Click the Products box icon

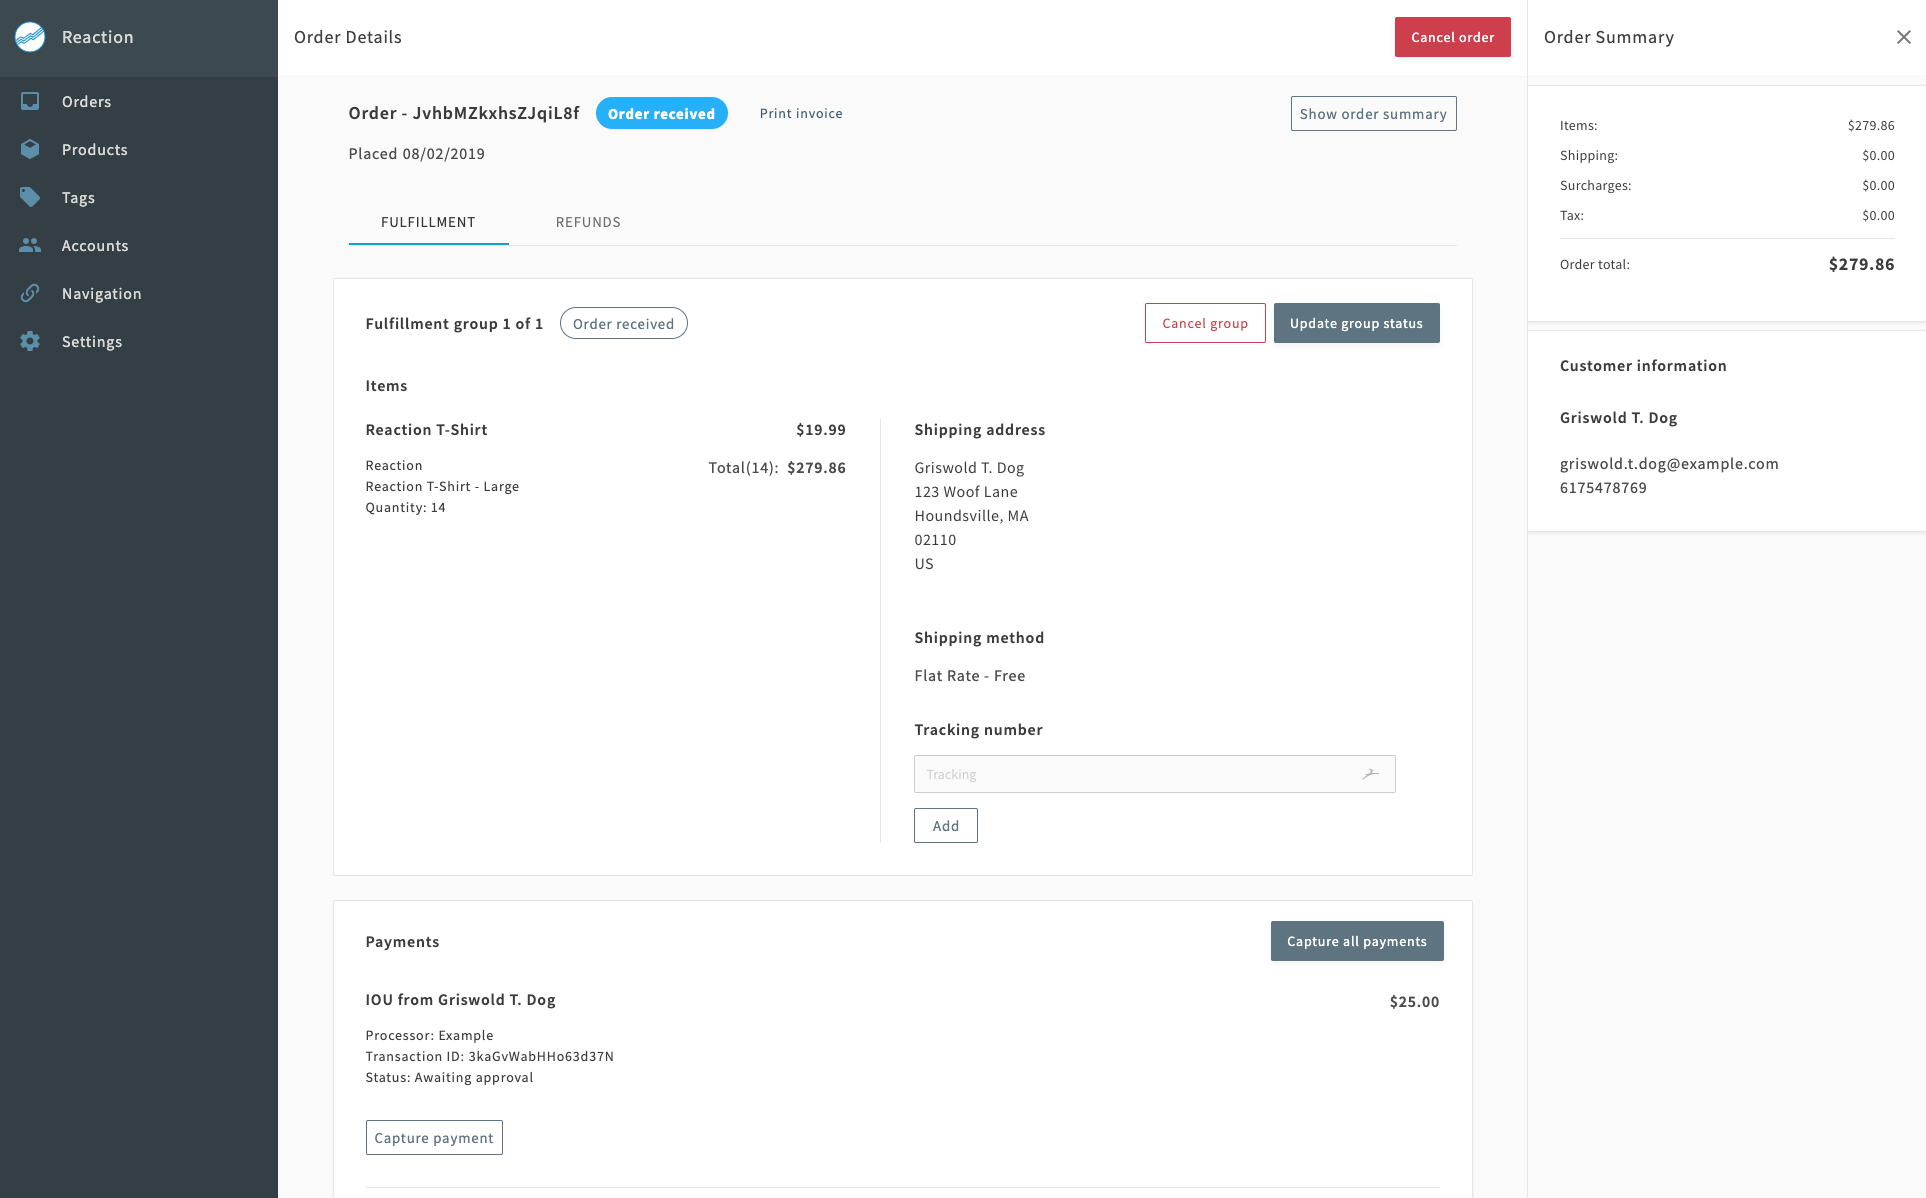(x=30, y=149)
